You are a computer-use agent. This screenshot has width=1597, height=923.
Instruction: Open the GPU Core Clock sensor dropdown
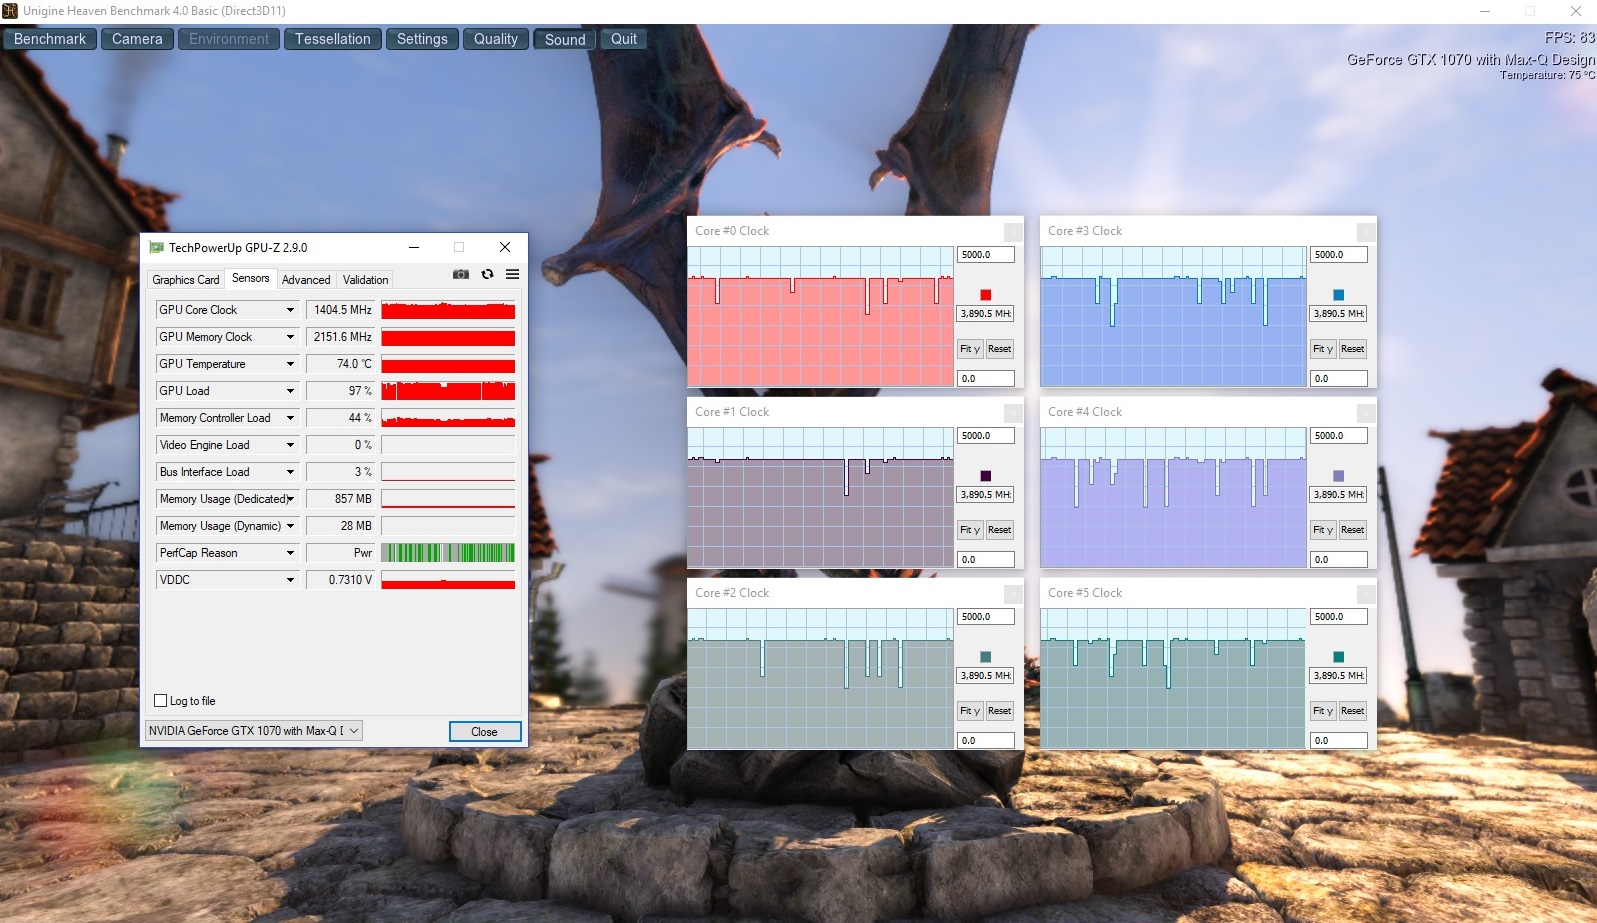pyautogui.click(x=290, y=310)
